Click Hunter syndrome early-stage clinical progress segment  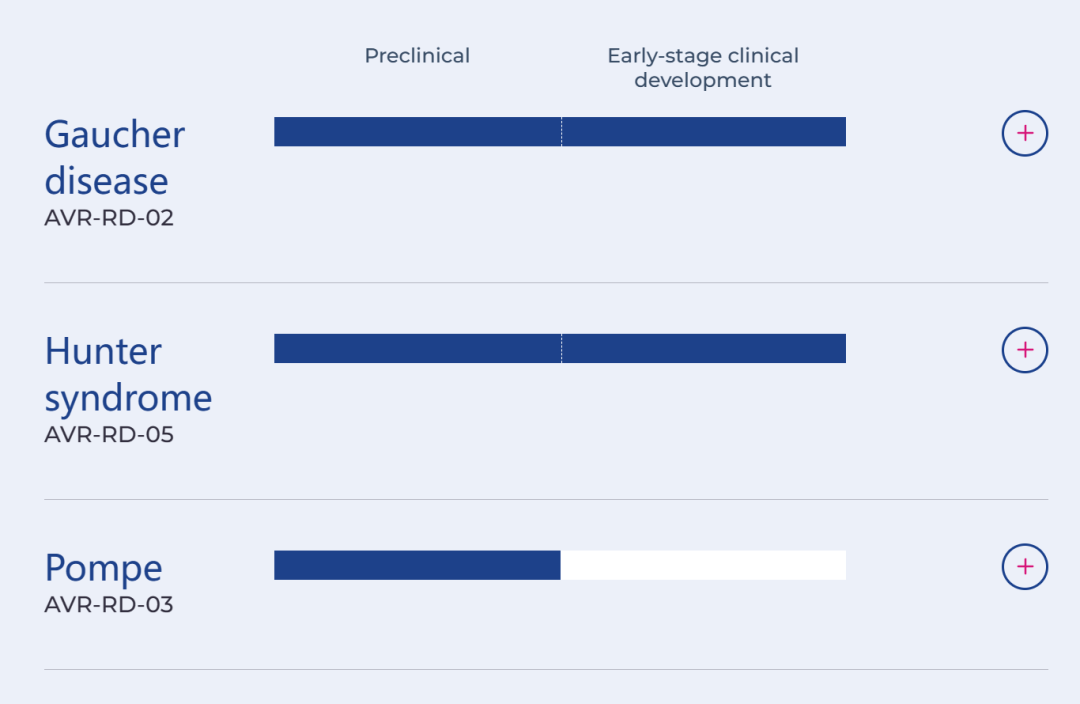(704, 349)
